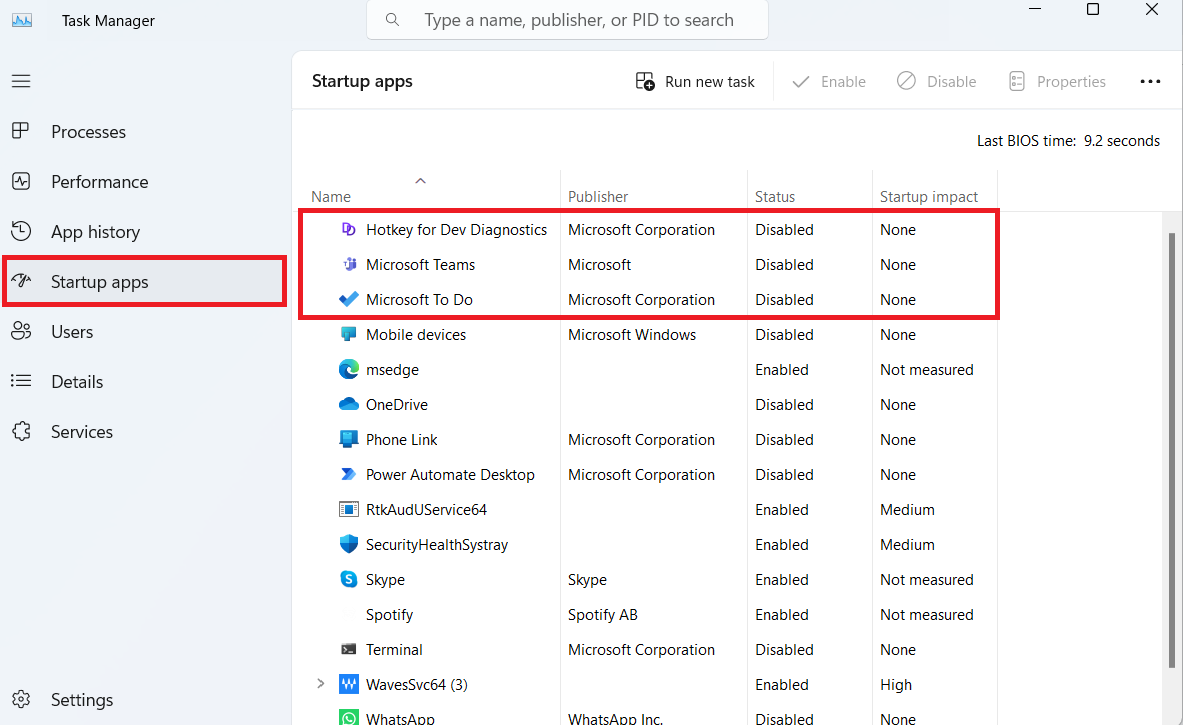The image size is (1183, 725).
Task: Click the vertical scrollbar of the startup list
Action: click(x=1172, y=449)
